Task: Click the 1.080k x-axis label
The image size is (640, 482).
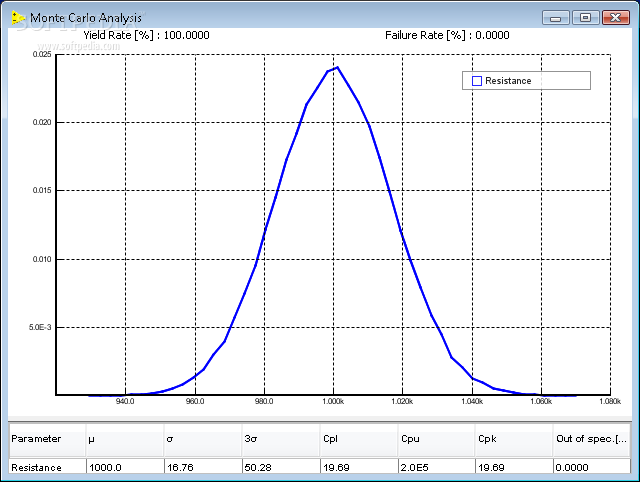Action: (x=610, y=402)
